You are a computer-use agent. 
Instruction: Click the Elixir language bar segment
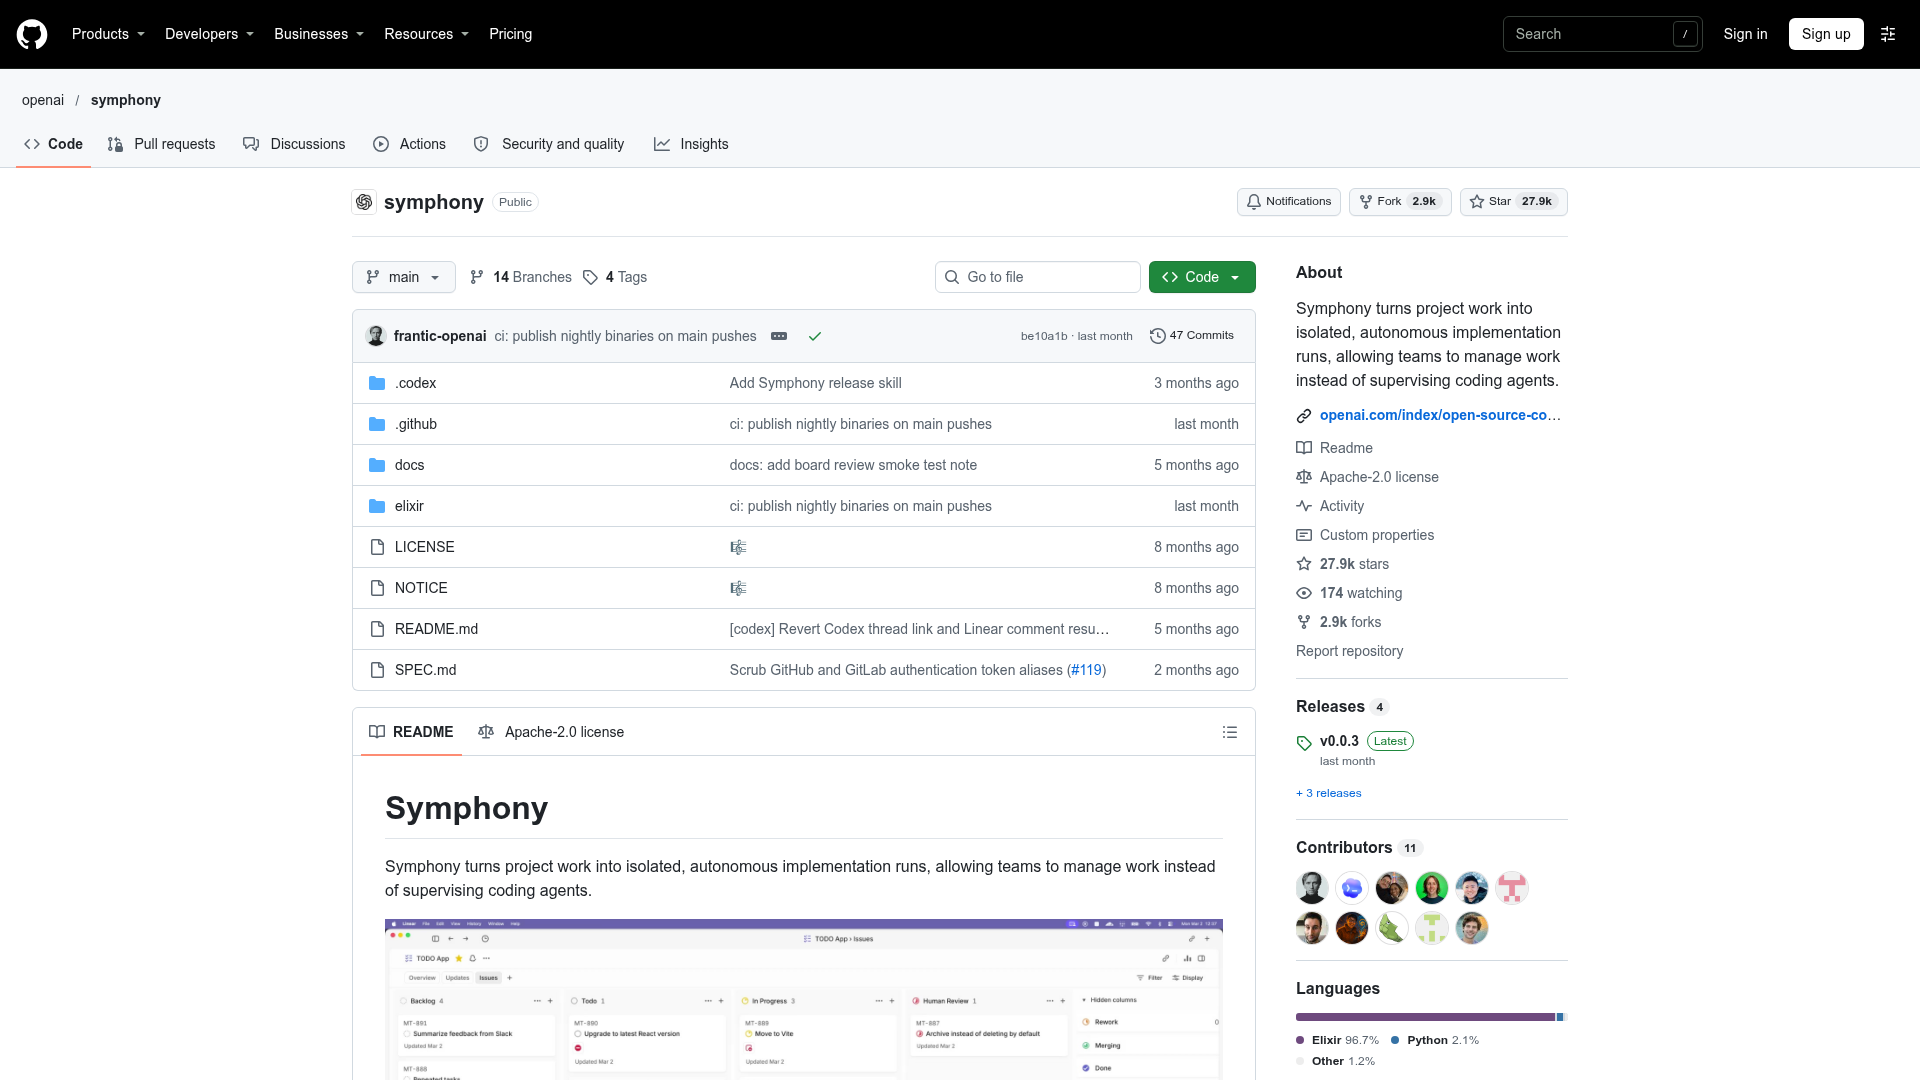pos(1425,1017)
